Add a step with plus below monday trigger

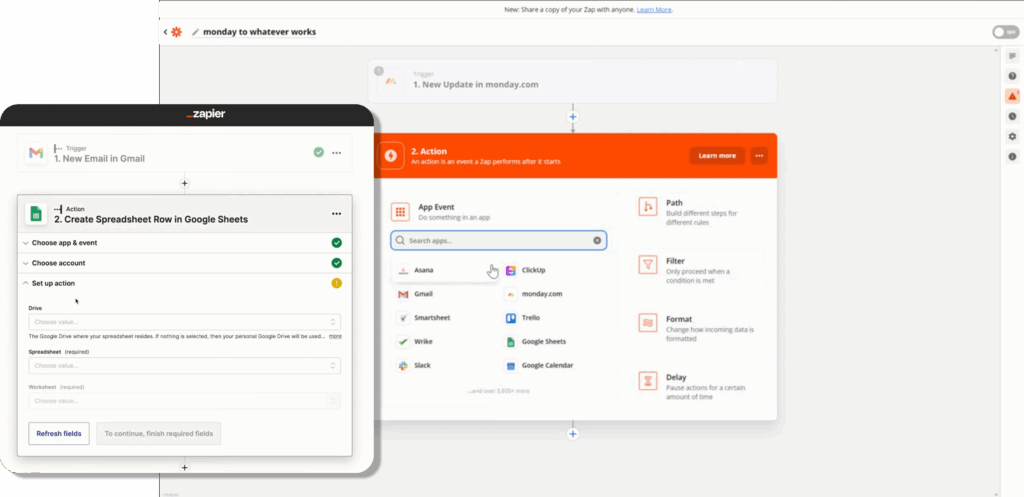pos(573,117)
